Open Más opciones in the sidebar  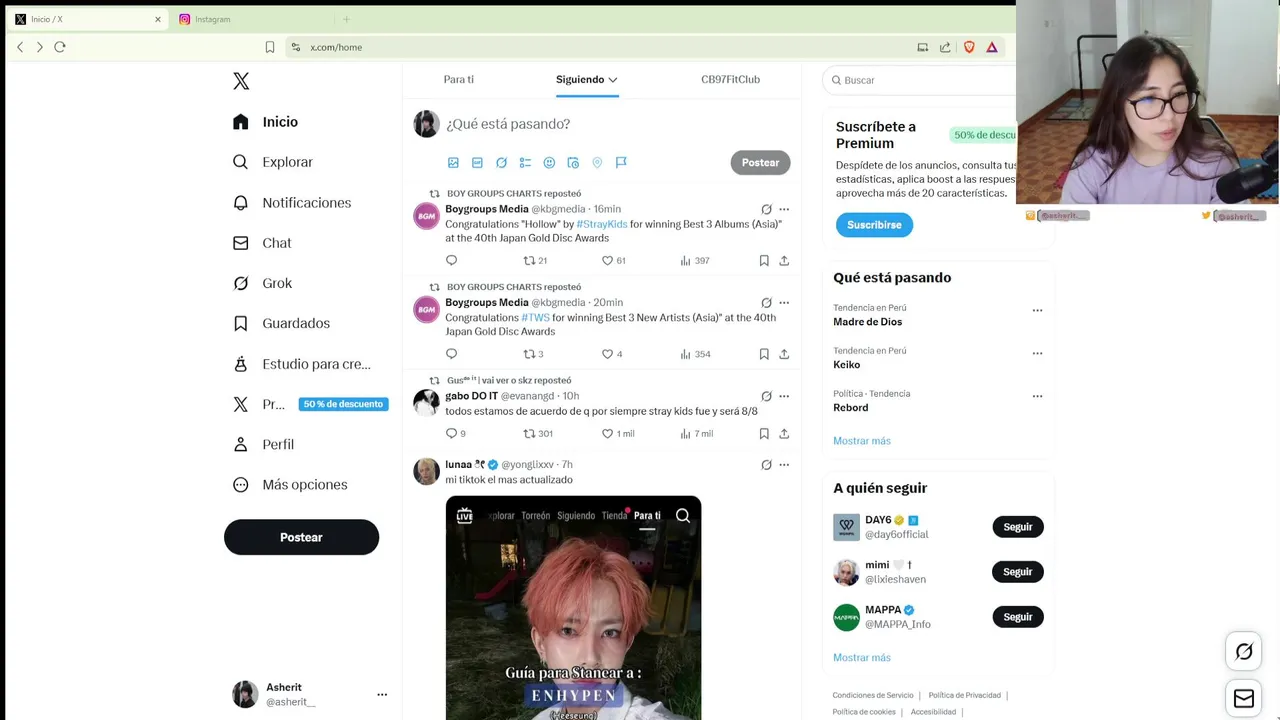[290, 485]
